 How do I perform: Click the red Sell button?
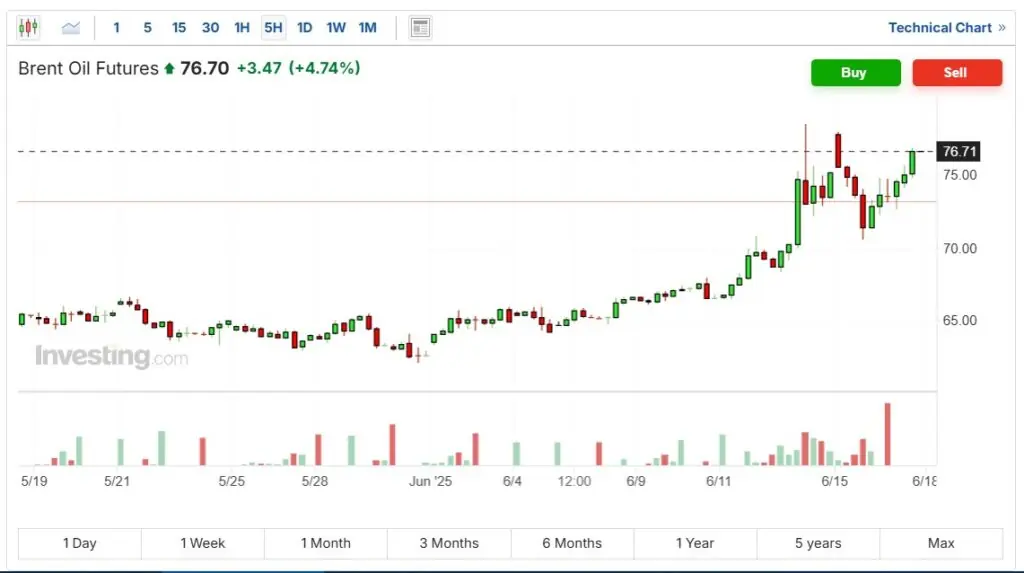(x=957, y=73)
